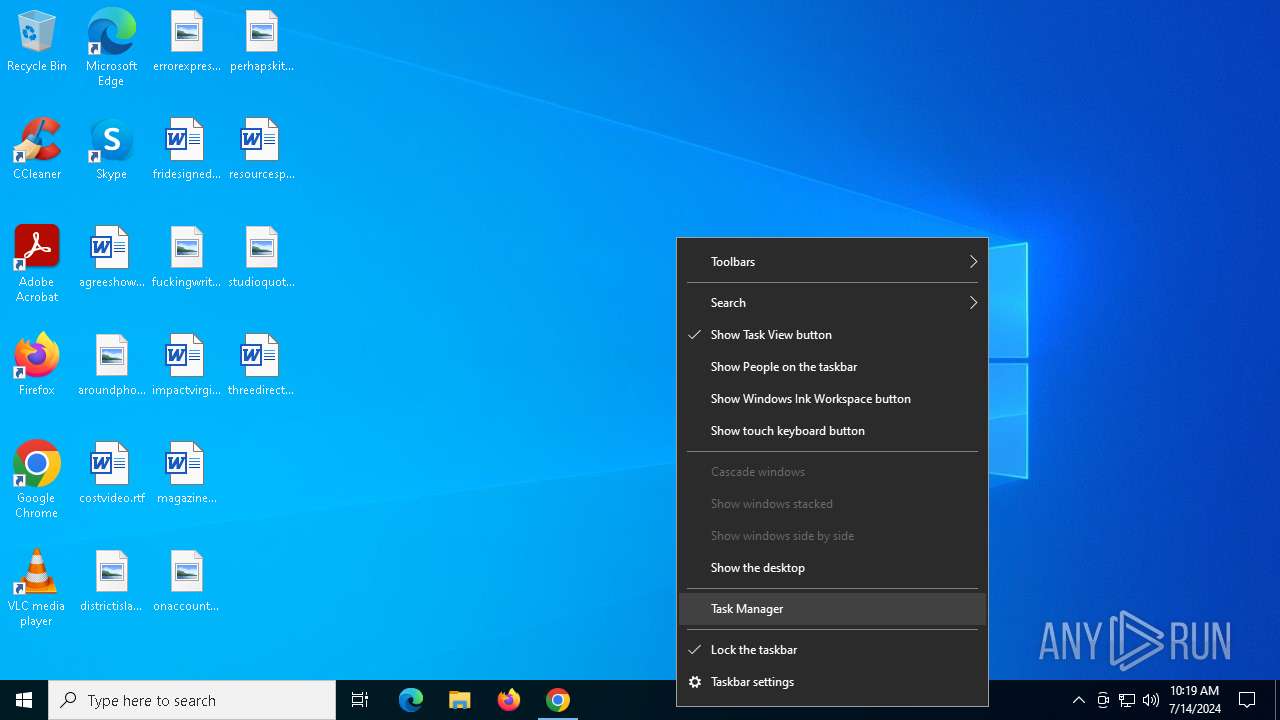Enable Show People on the taskbar

point(832,367)
